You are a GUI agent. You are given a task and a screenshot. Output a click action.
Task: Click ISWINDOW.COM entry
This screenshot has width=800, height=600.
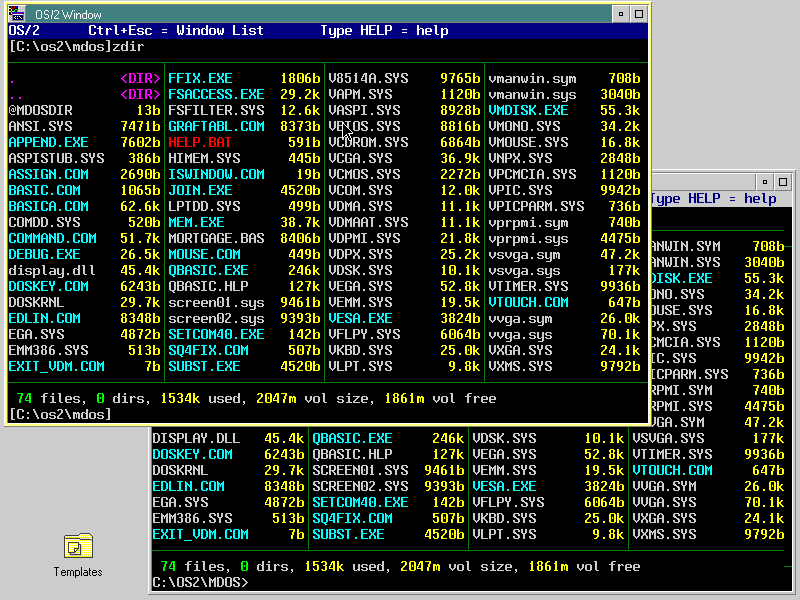(216, 174)
